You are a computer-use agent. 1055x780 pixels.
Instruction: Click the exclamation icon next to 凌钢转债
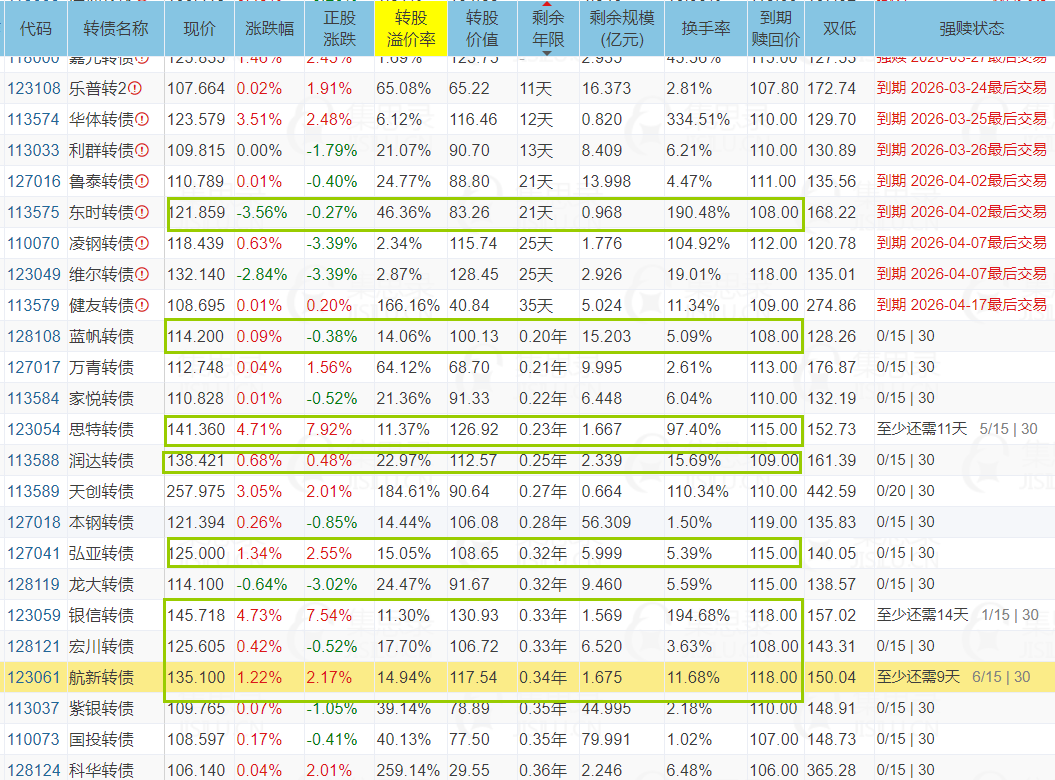(x=142, y=244)
